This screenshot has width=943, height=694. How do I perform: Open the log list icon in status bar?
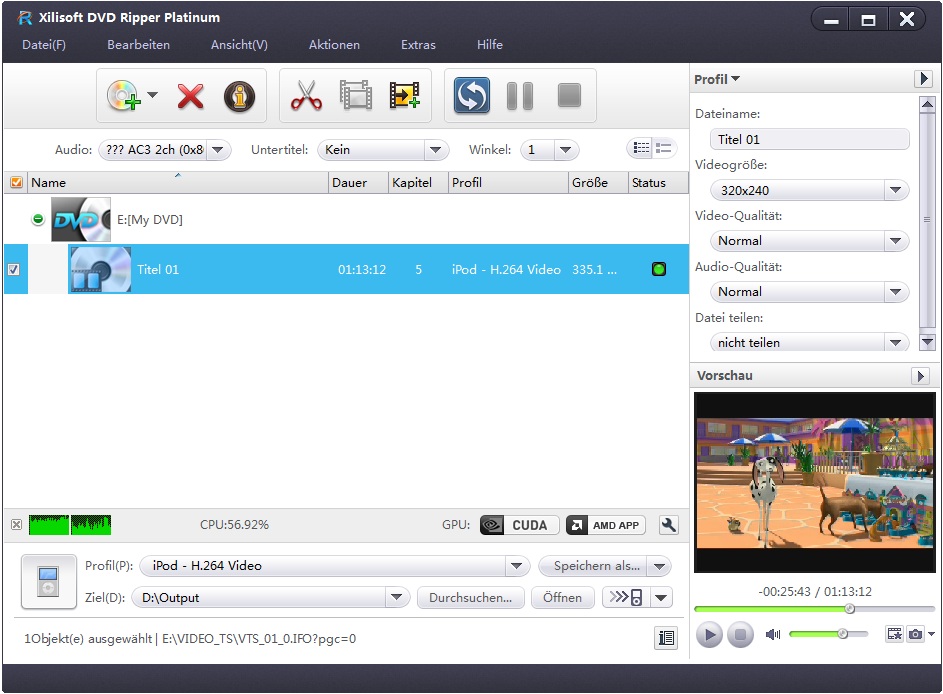[x=666, y=638]
